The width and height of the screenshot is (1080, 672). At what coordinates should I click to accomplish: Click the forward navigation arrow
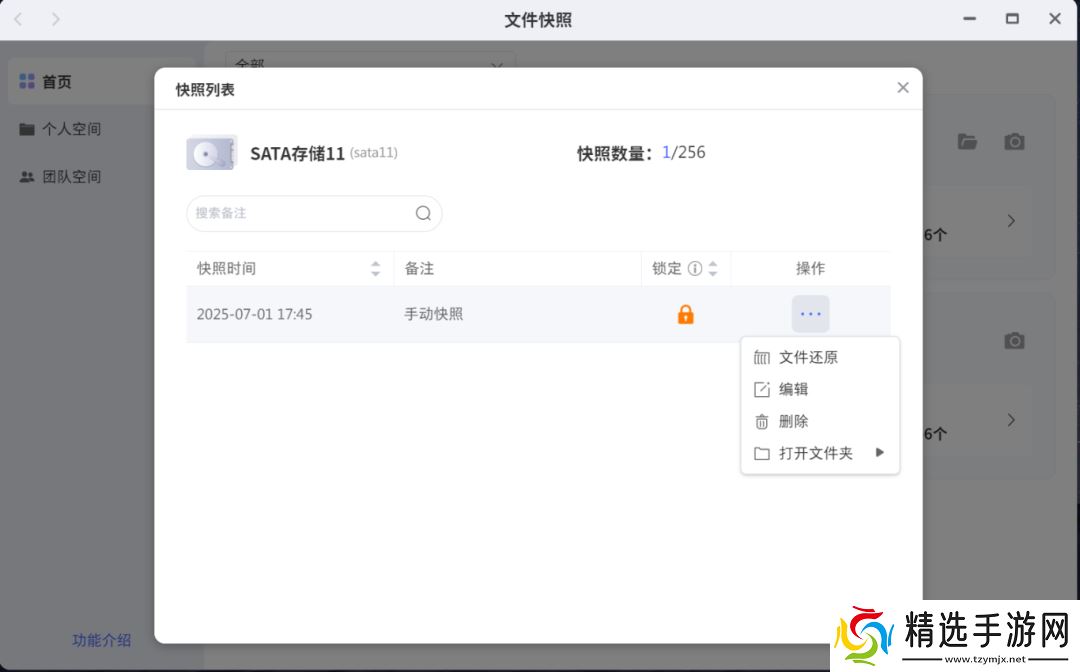tap(55, 19)
